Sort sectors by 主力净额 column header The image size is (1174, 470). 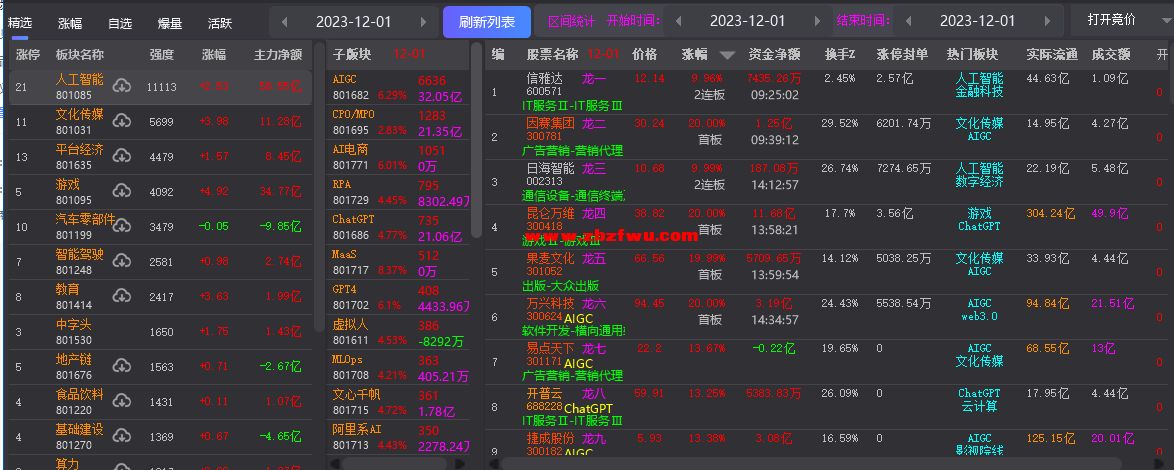pyautogui.click(x=278, y=55)
